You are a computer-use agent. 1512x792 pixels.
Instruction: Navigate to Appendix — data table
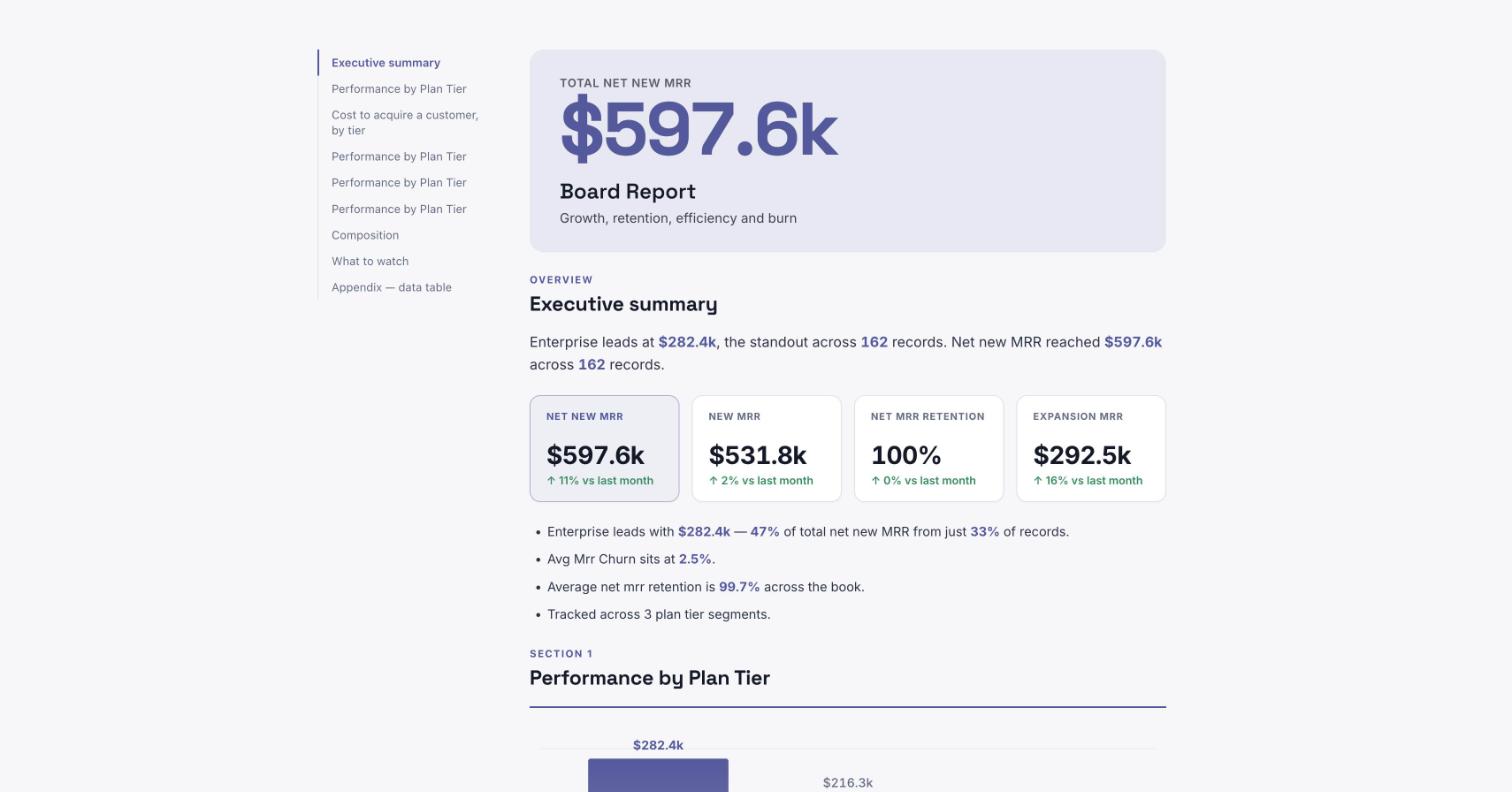coord(391,288)
